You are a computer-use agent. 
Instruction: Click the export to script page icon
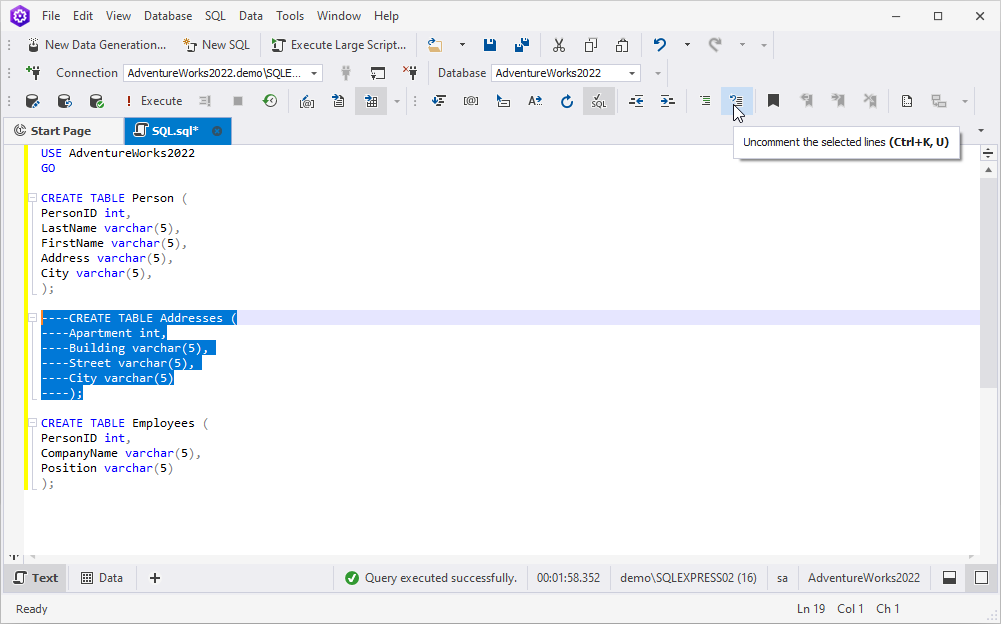tap(338, 101)
